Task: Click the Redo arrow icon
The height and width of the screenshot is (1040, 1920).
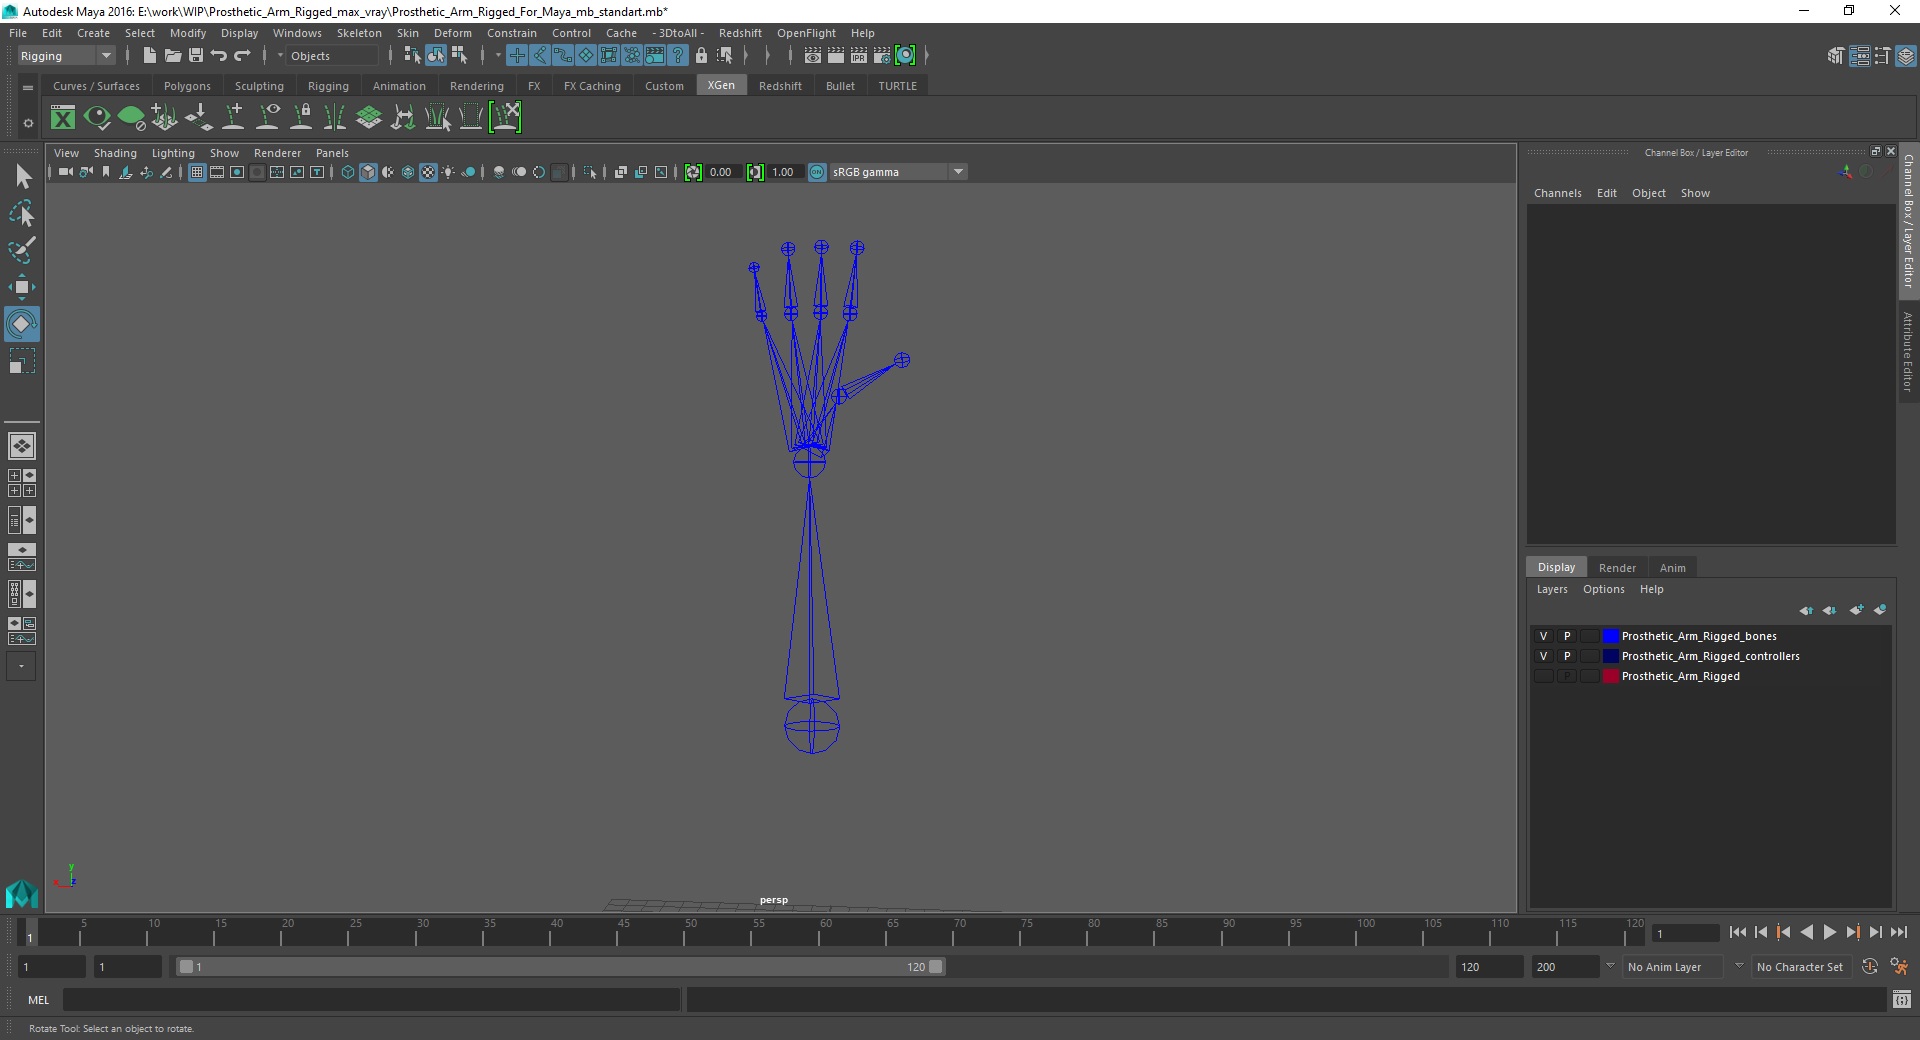Action: coord(243,56)
